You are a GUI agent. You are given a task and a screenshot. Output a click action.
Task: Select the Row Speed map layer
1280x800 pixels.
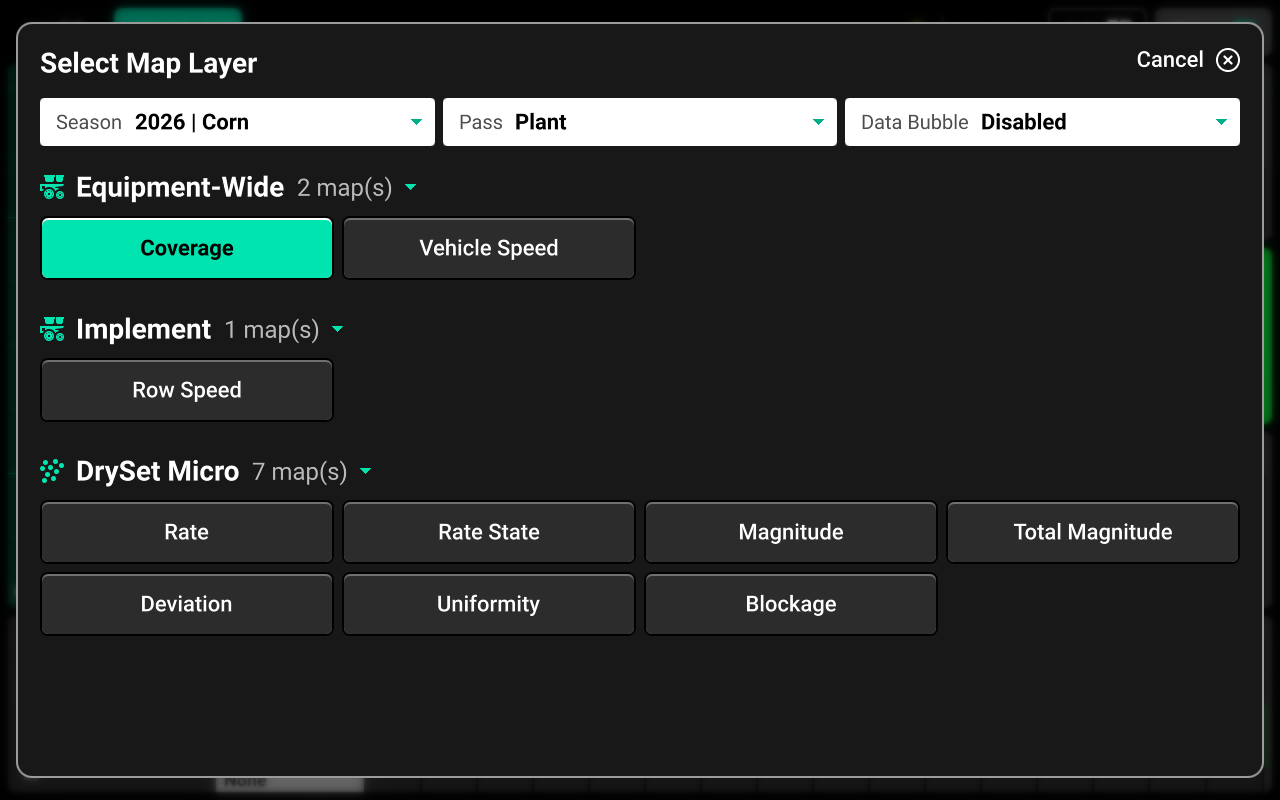tap(187, 390)
